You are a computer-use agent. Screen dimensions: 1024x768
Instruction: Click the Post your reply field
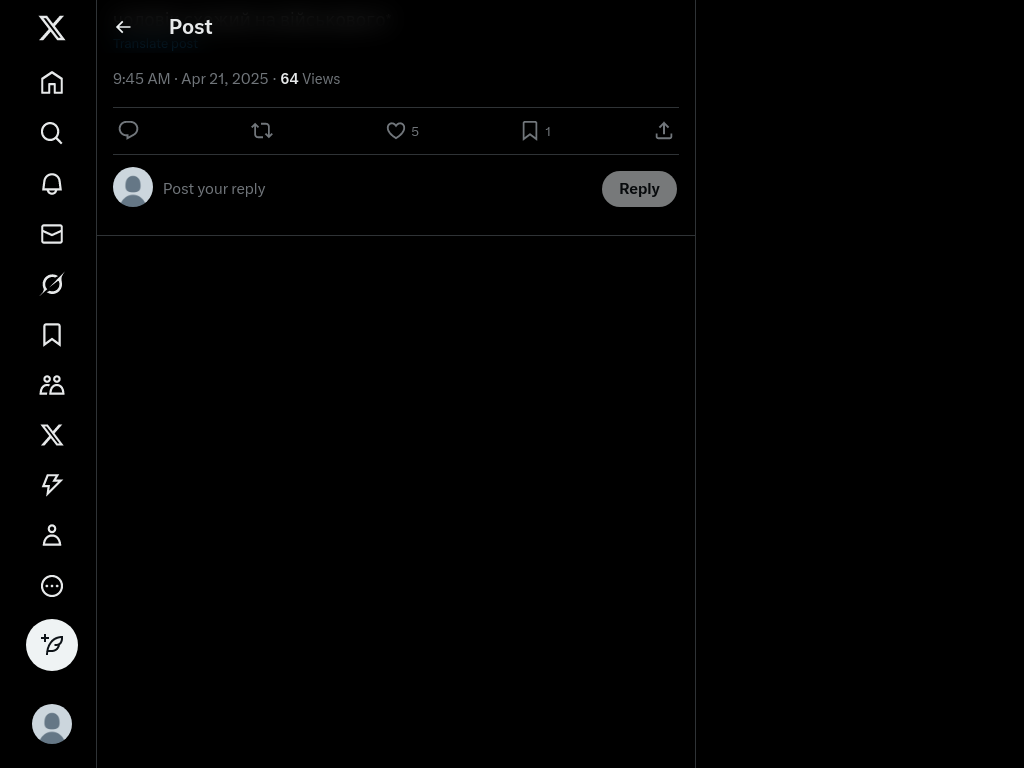[377, 189]
